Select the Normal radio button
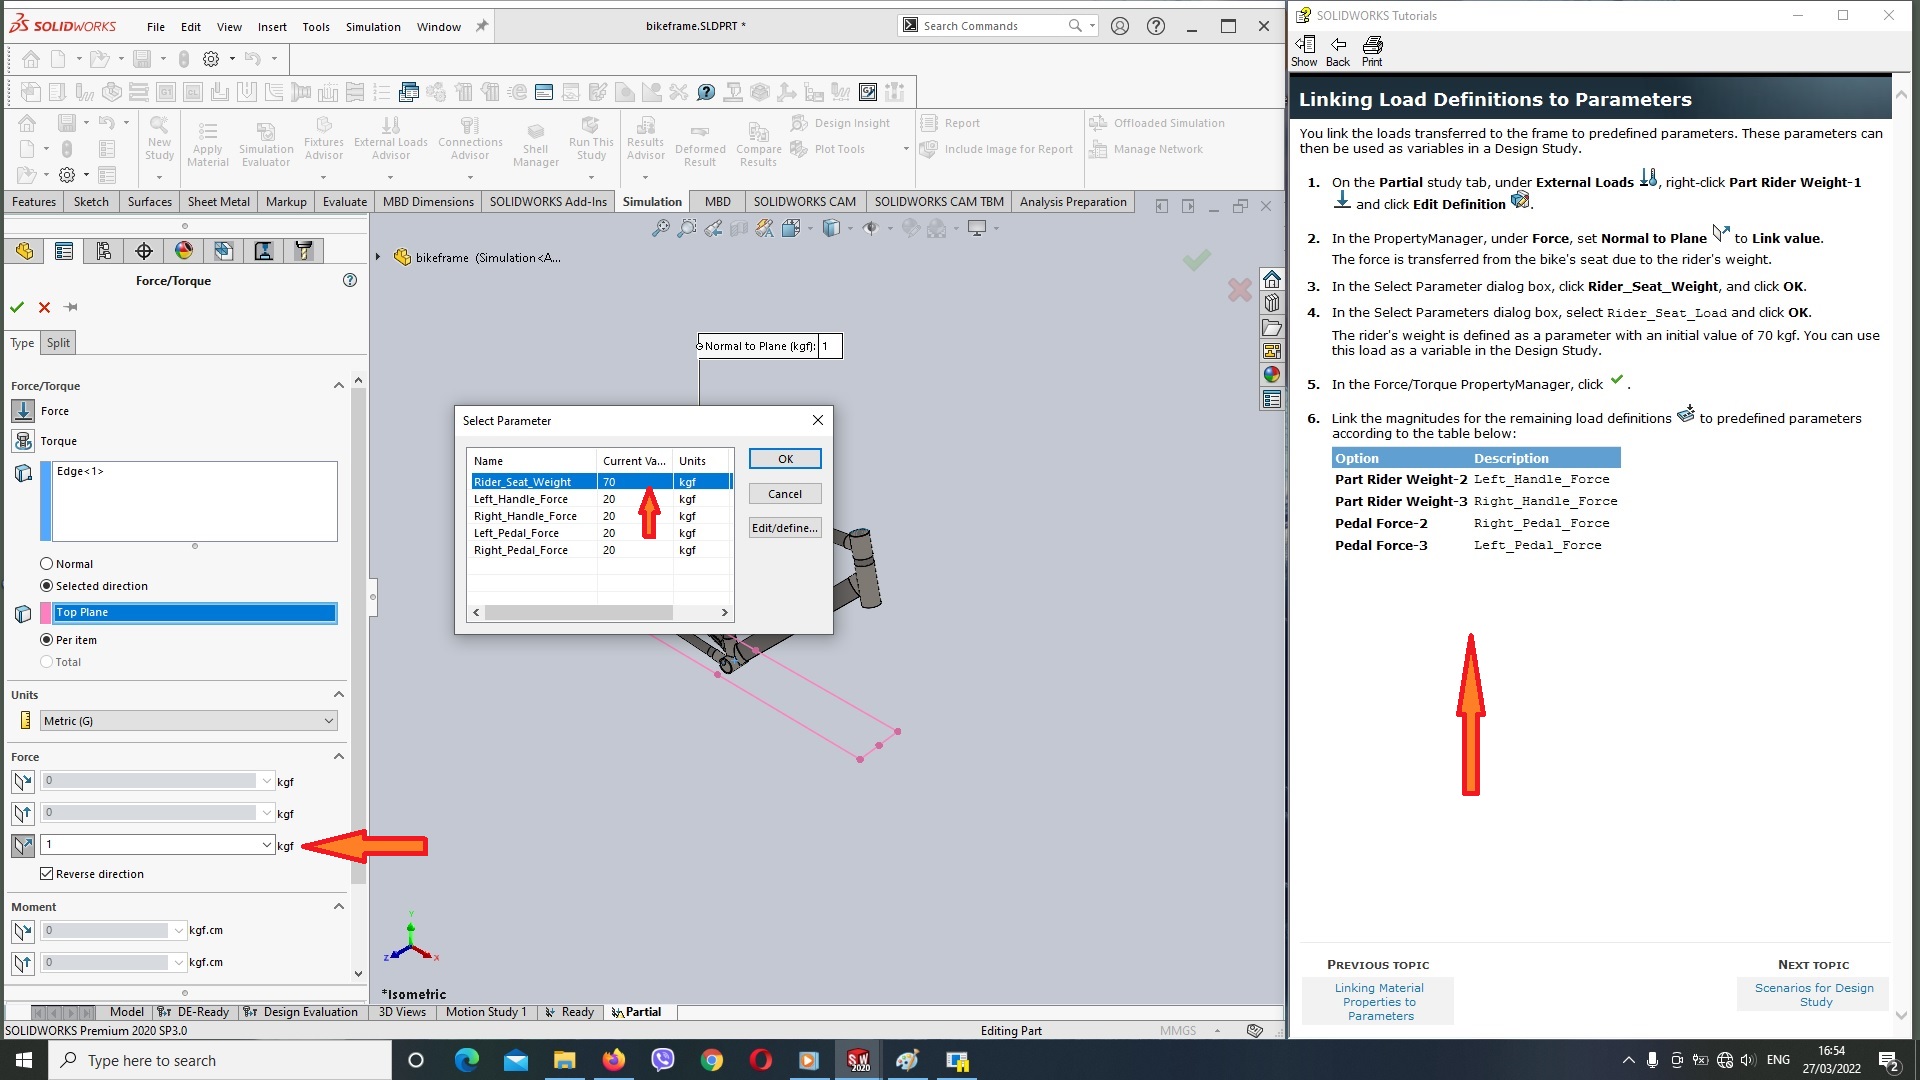Viewport: 1920px width, 1080px height. 46,564
